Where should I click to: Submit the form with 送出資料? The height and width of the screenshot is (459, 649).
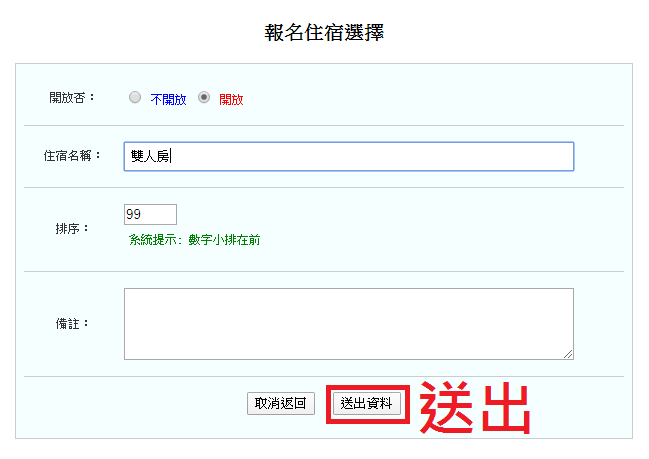pos(368,403)
